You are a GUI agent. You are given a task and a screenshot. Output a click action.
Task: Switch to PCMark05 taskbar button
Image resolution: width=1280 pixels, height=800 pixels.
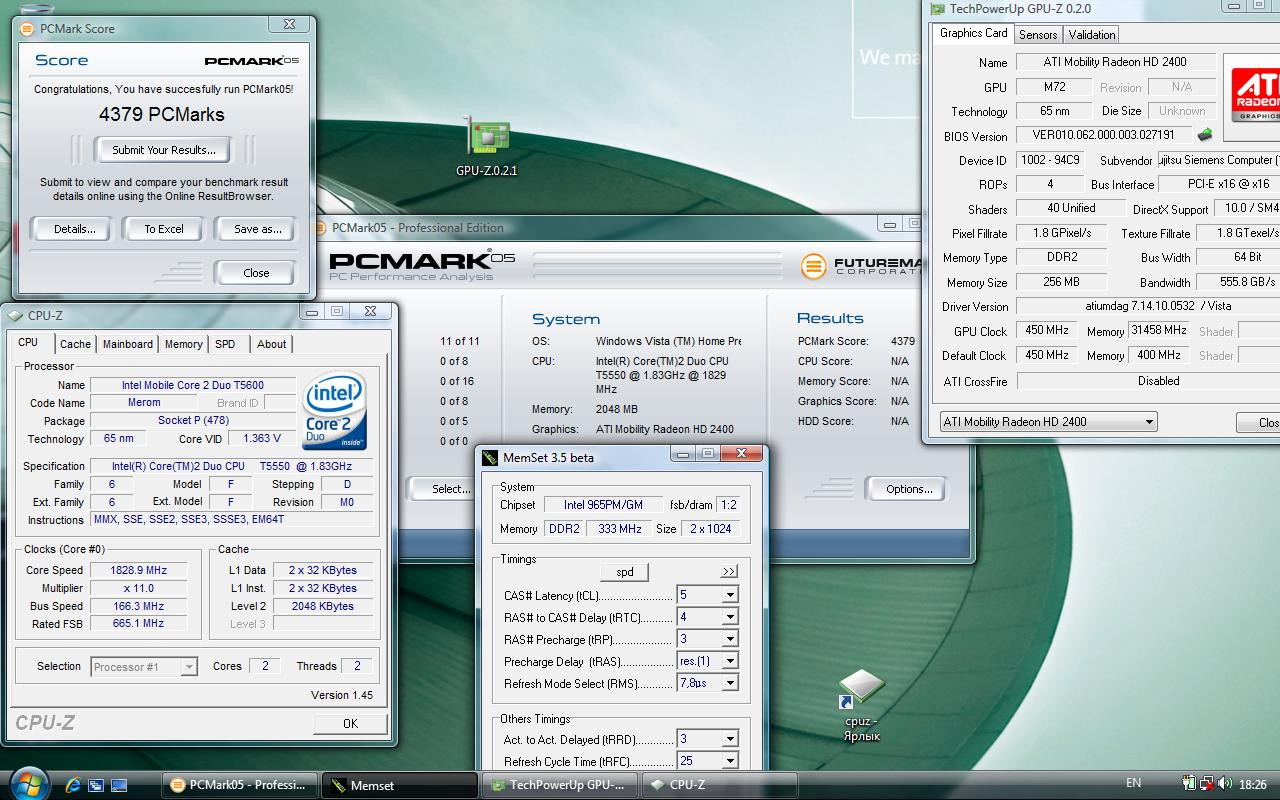coord(240,785)
